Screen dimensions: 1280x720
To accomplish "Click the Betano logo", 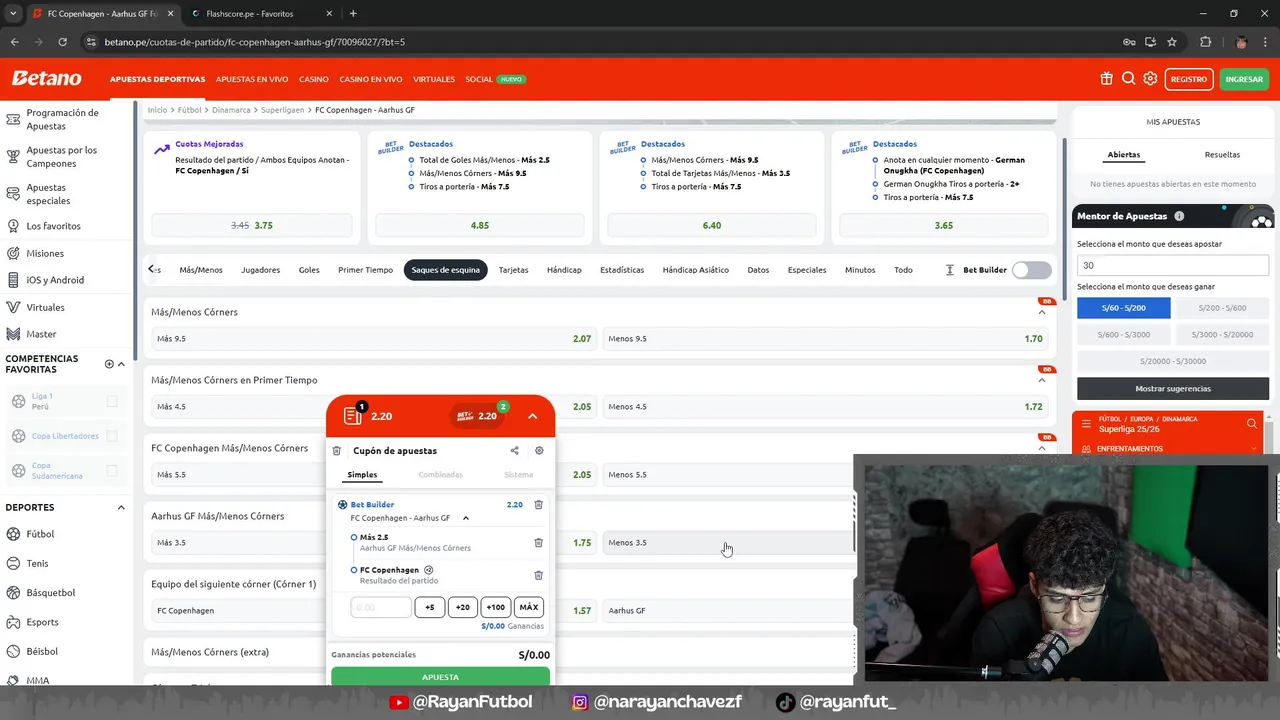I will [46, 78].
